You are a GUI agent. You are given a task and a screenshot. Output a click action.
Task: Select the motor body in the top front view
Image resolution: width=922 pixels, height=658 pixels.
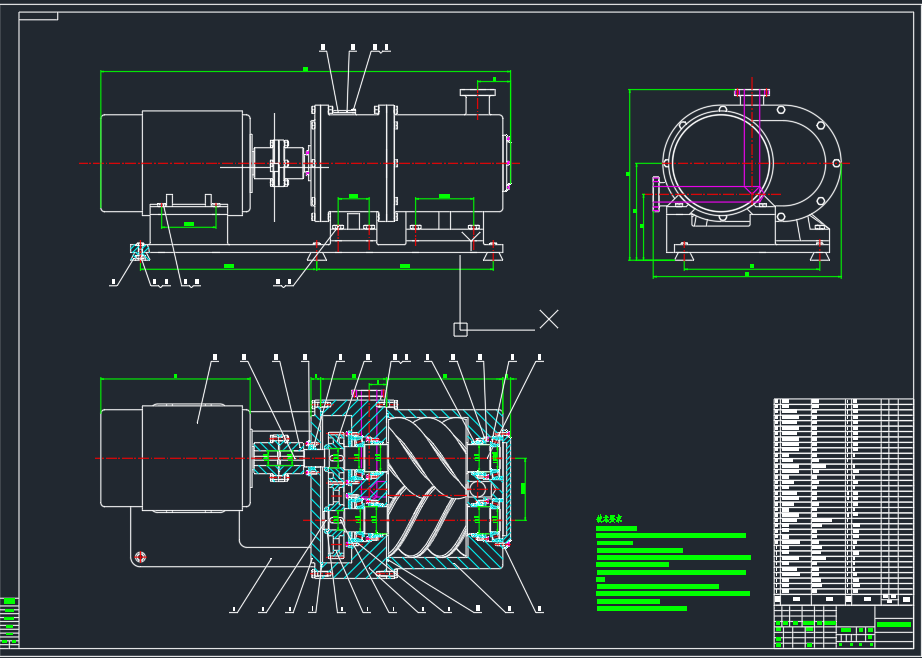[x=176, y=162]
